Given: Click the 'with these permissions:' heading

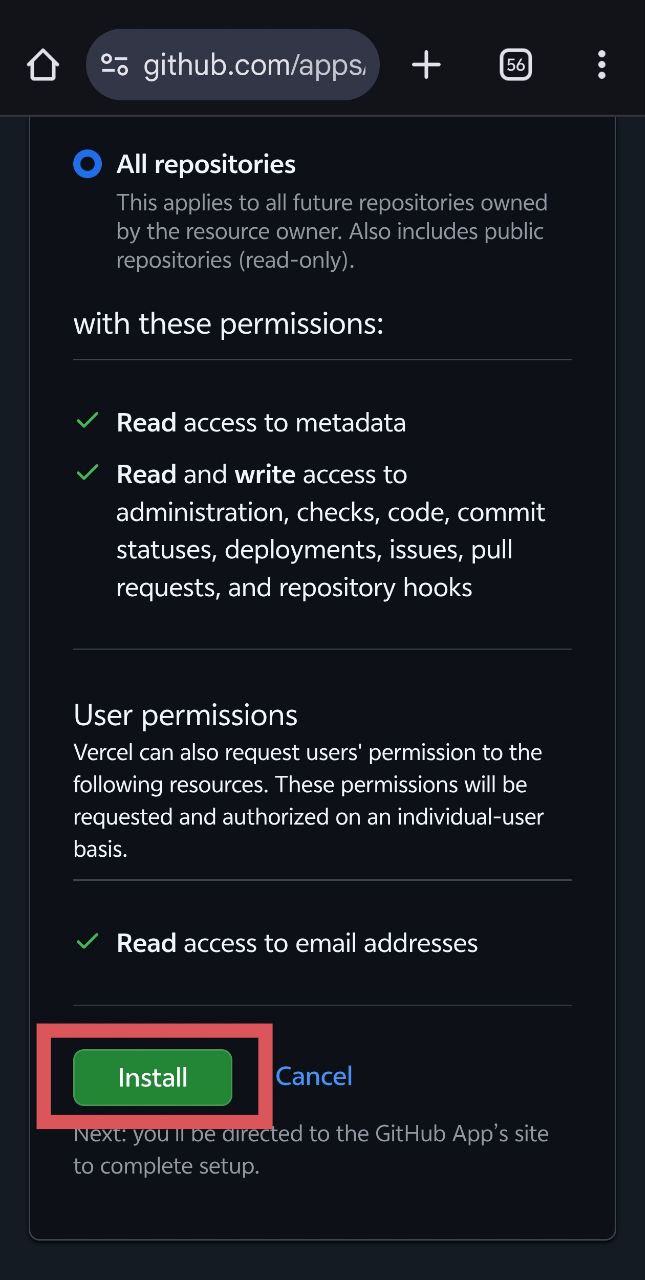Looking at the screenshot, I should coord(229,324).
